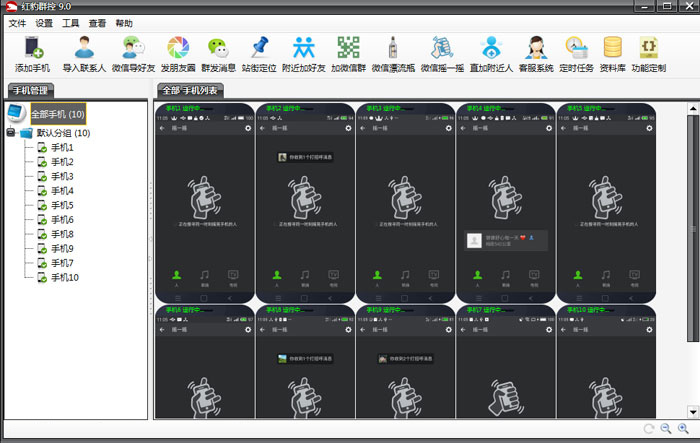Image resolution: width=700 pixels, height=443 pixels.
Task: Select 手机4 in the tree
Action: click(x=62, y=191)
